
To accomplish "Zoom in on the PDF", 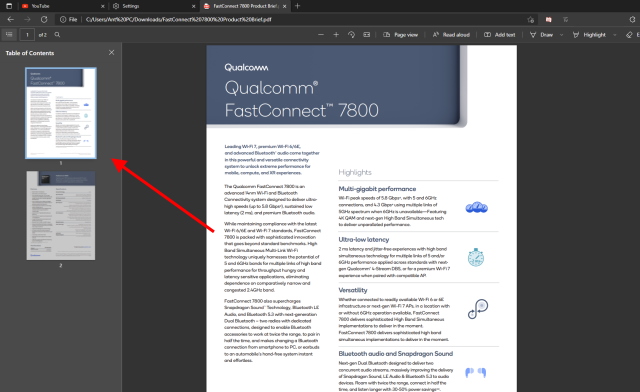I will click(x=336, y=35).
